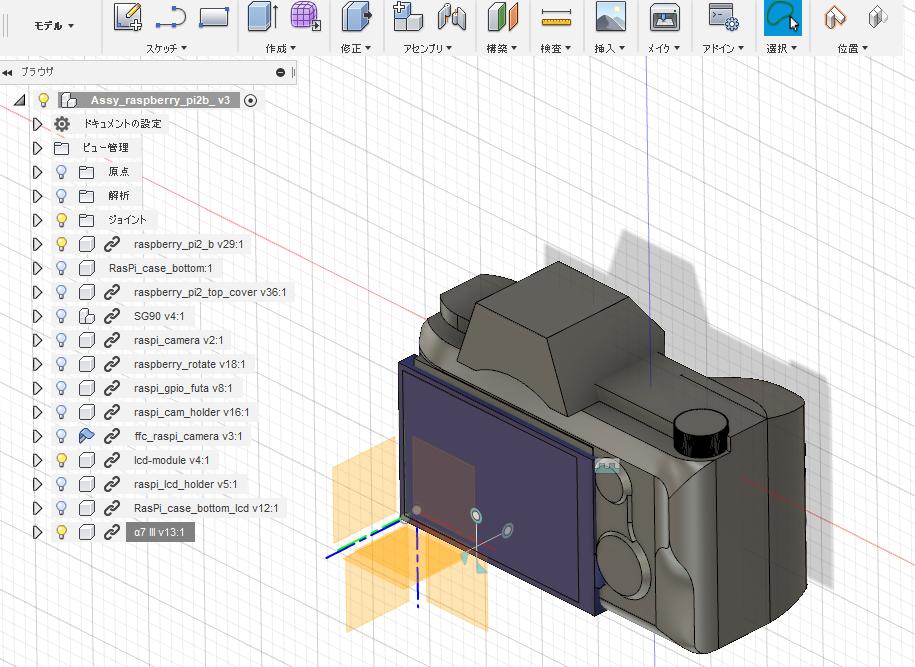Toggle the activate radio button on Assy_raspberry_pi2b_v3

pos(250,100)
